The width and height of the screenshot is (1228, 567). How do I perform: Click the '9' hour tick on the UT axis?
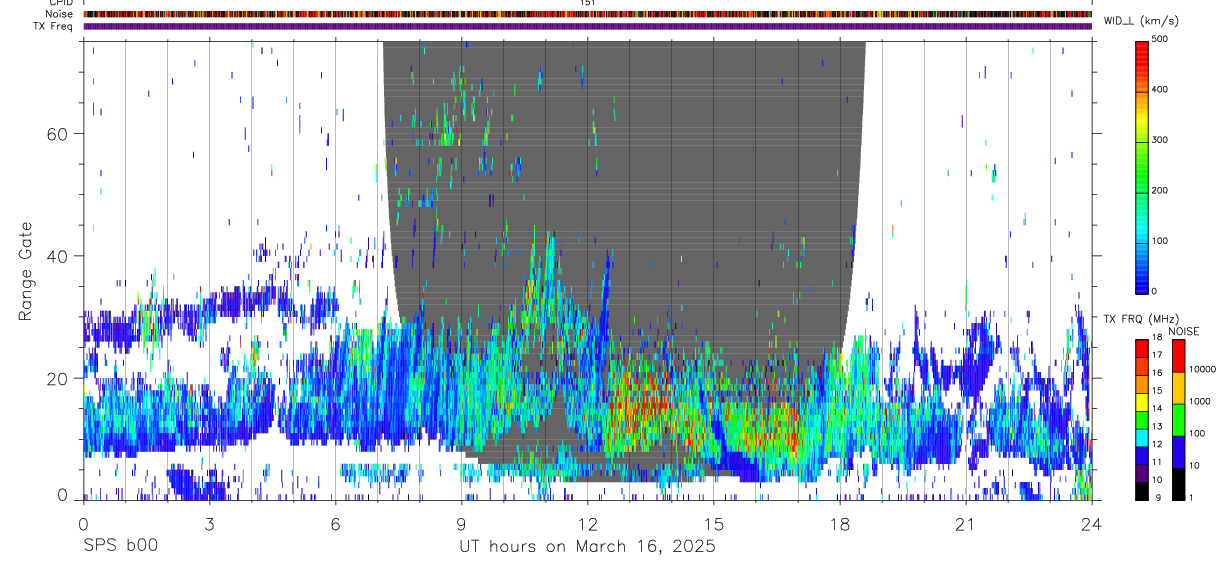pos(461,524)
